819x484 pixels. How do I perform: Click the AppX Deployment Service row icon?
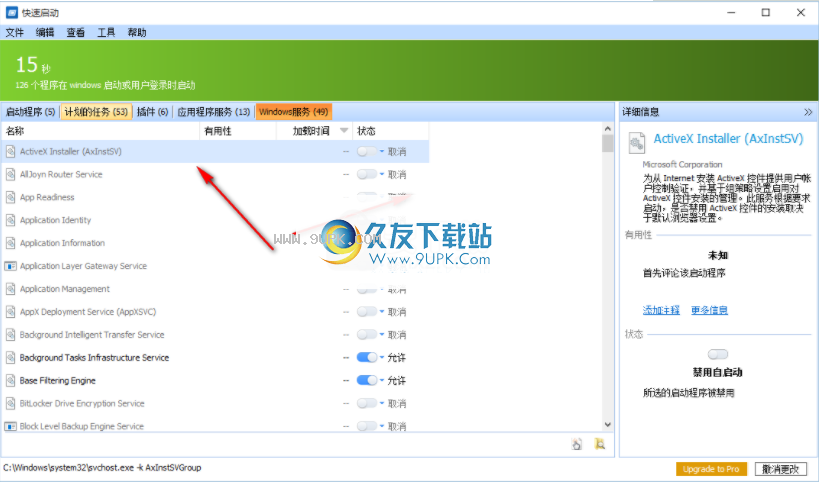tap(10, 312)
